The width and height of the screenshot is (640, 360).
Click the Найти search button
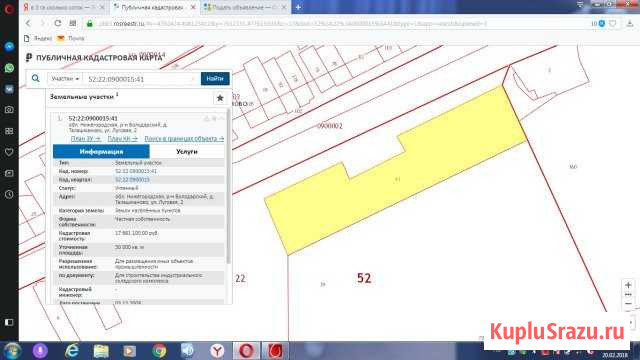pos(215,78)
